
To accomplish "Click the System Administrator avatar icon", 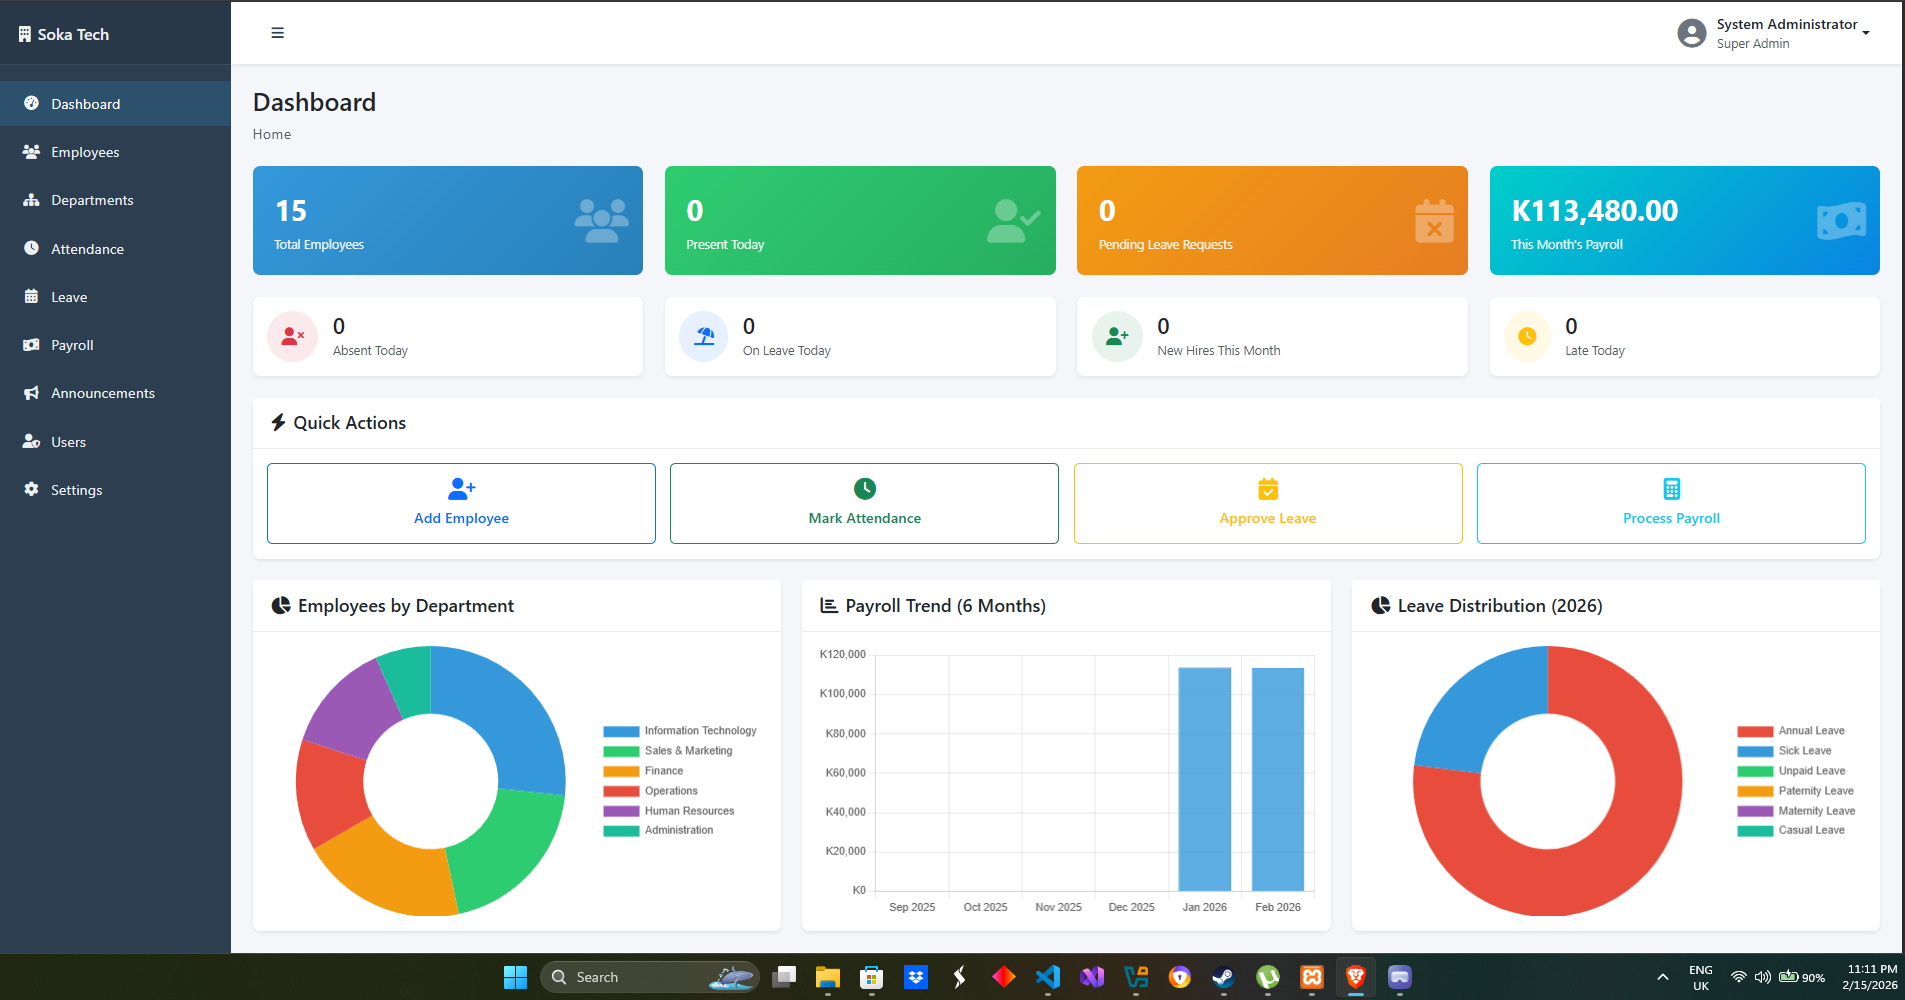I will (x=1691, y=32).
